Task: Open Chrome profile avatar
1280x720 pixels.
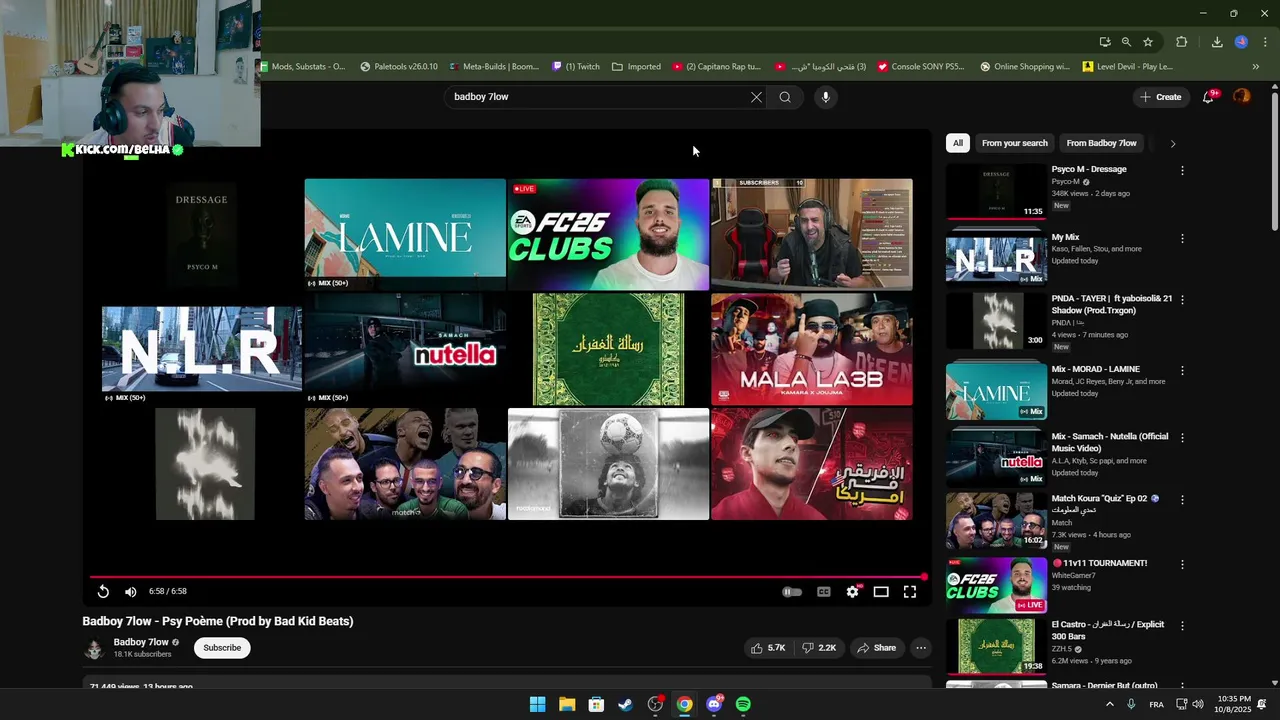Action: click(1241, 42)
